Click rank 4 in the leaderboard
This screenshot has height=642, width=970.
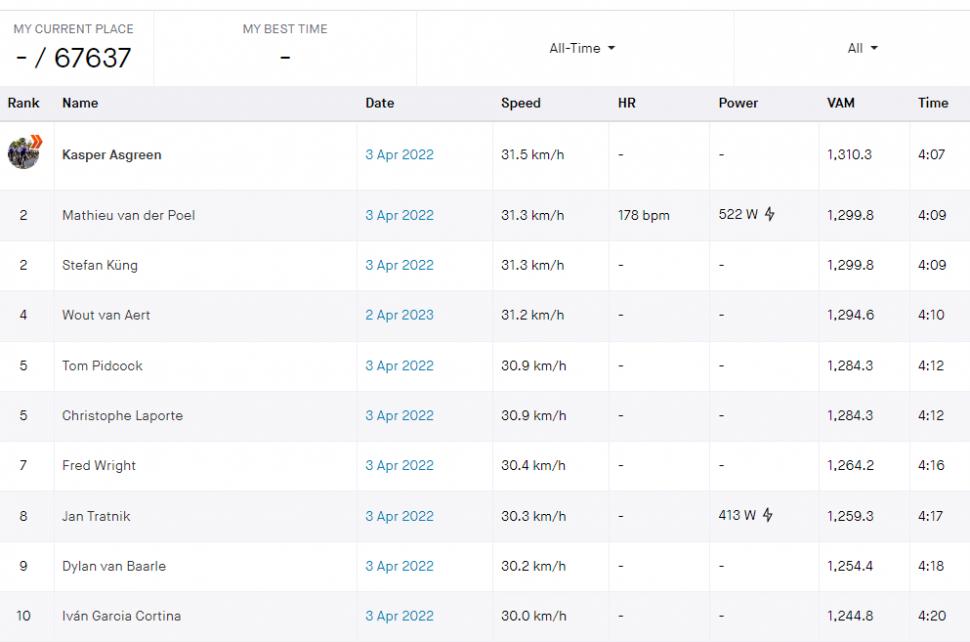tap(24, 315)
